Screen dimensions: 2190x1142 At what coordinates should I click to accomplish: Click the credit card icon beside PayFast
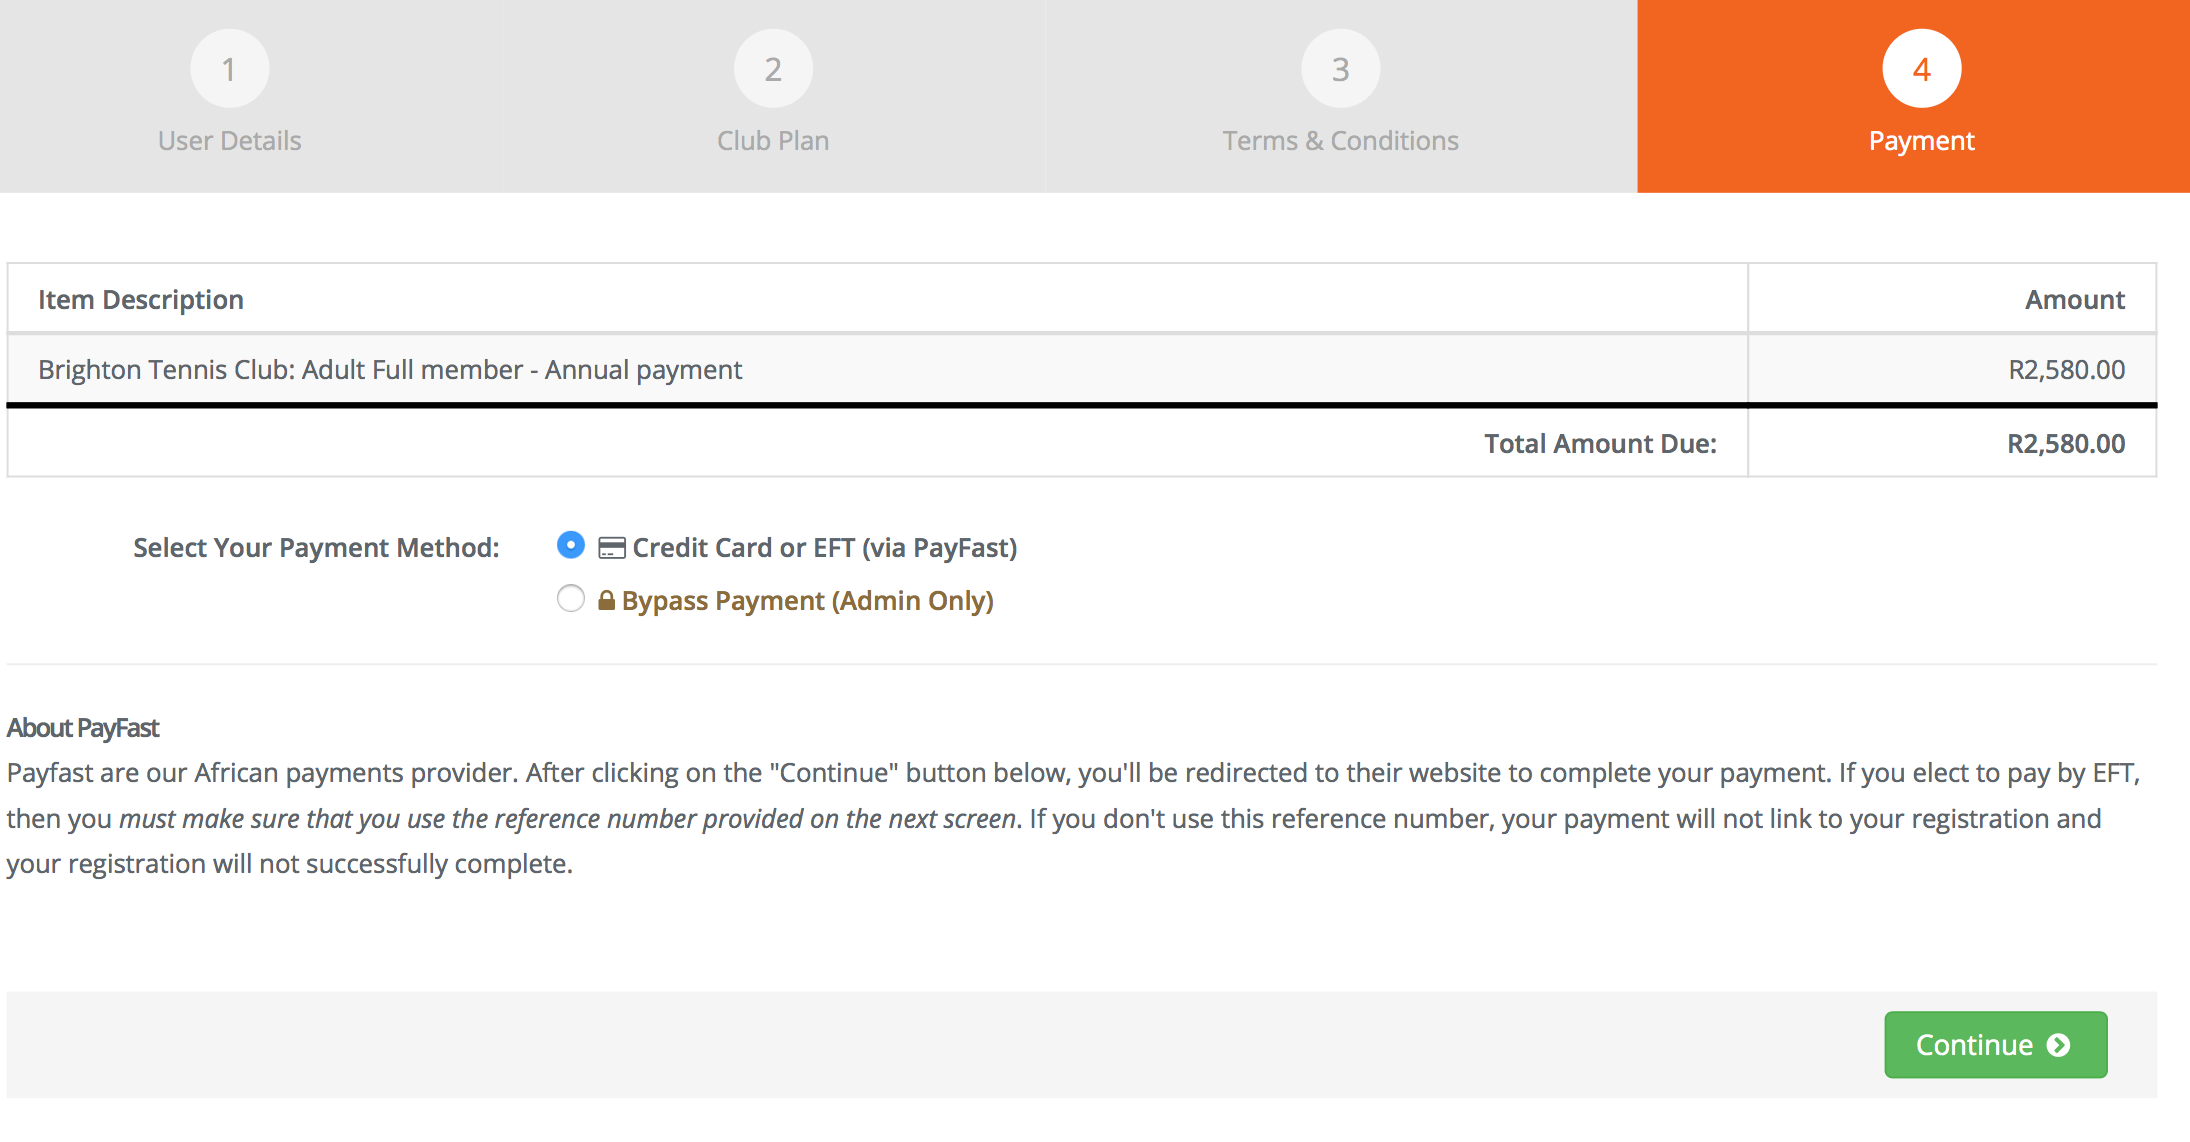[x=611, y=548]
